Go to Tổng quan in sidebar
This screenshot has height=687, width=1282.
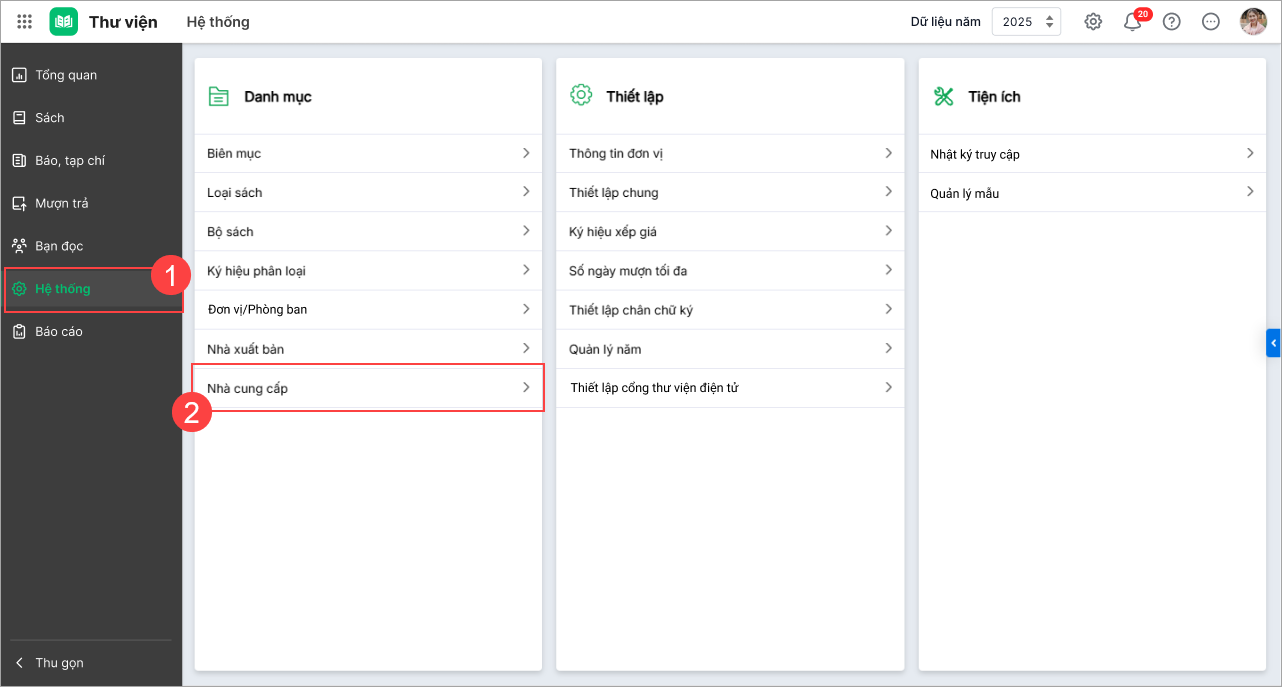tap(66, 75)
